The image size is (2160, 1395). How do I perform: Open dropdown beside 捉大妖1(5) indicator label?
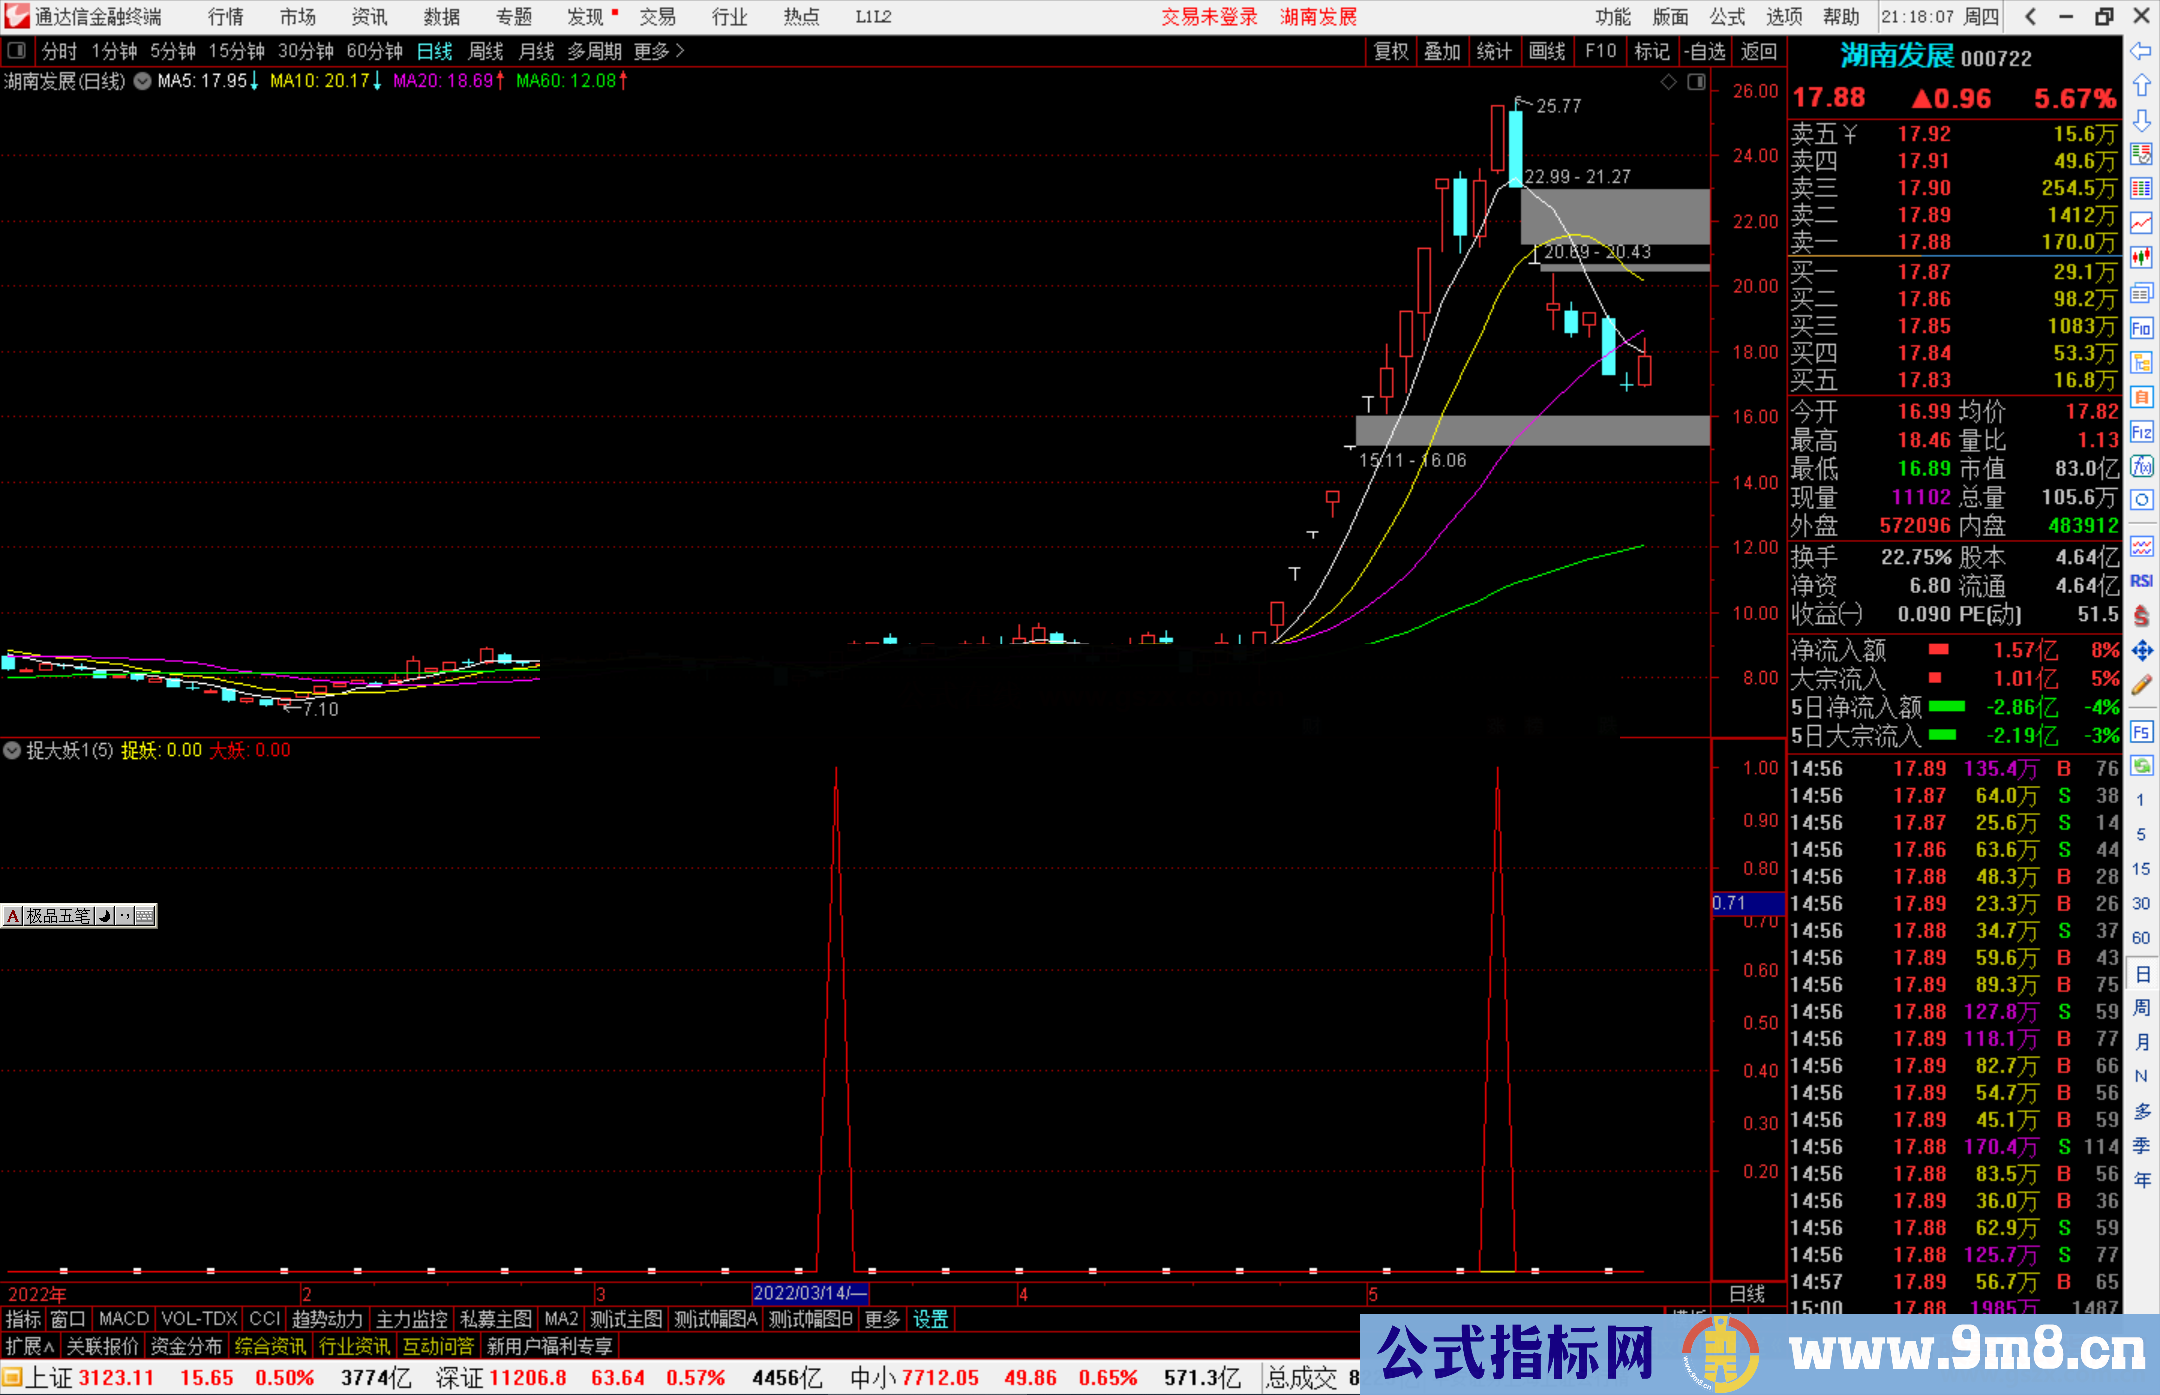(12, 750)
